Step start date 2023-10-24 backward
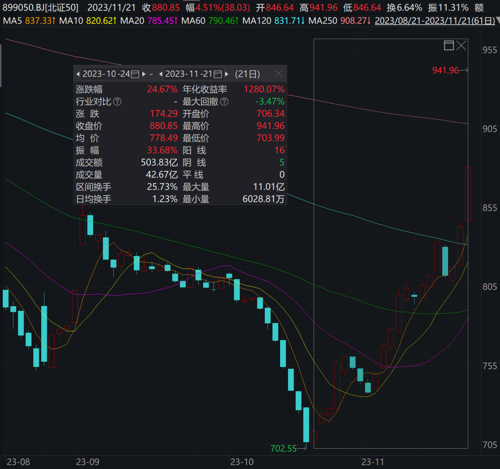The image size is (500, 469). pyautogui.click(x=78, y=74)
